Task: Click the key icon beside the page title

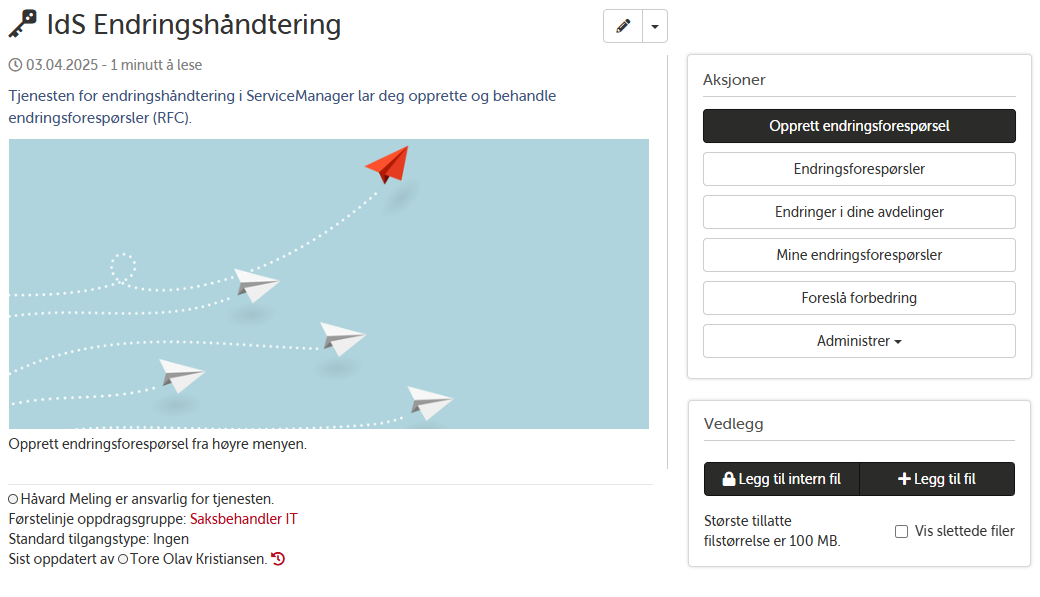Action: click(x=21, y=25)
